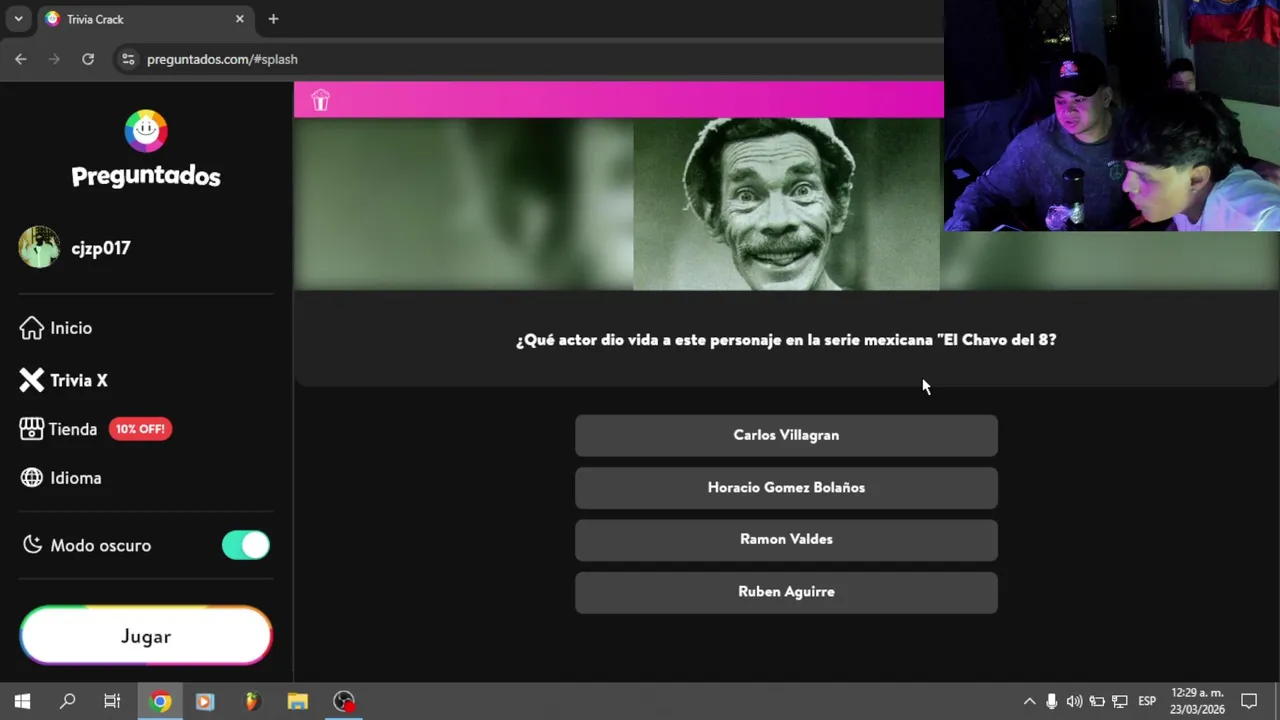This screenshot has height=720, width=1280.
Task: Open the Windows Start menu
Action: (x=22, y=701)
